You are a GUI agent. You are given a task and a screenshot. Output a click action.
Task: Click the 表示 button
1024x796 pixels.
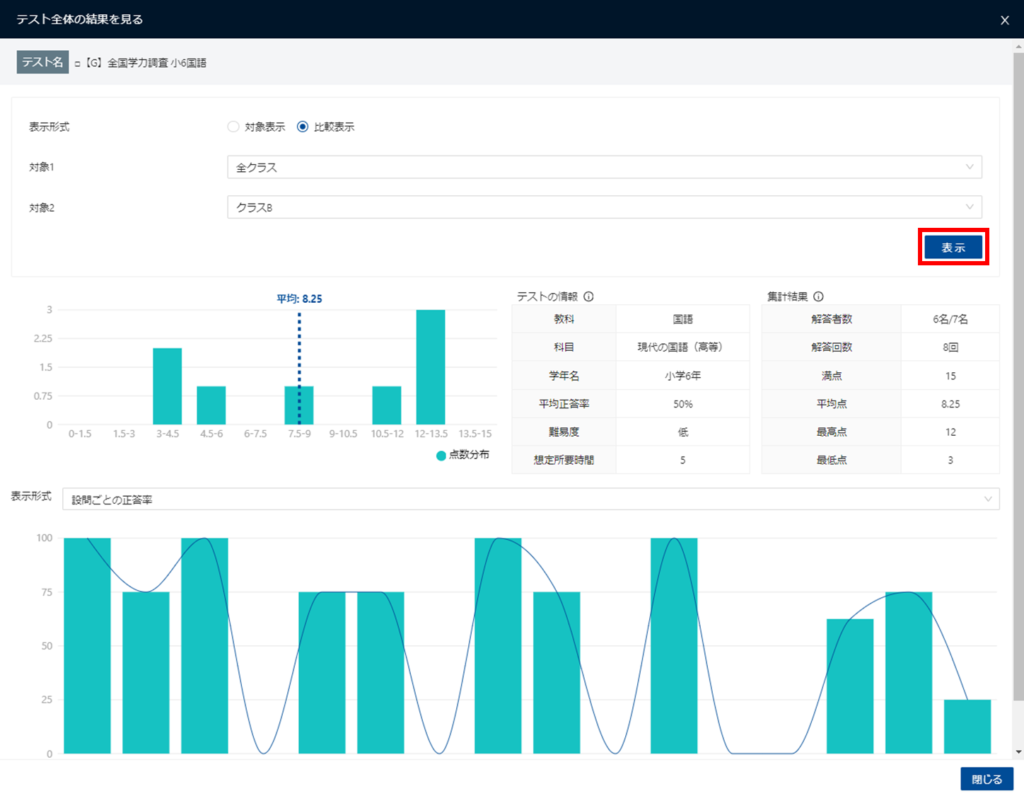953,247
